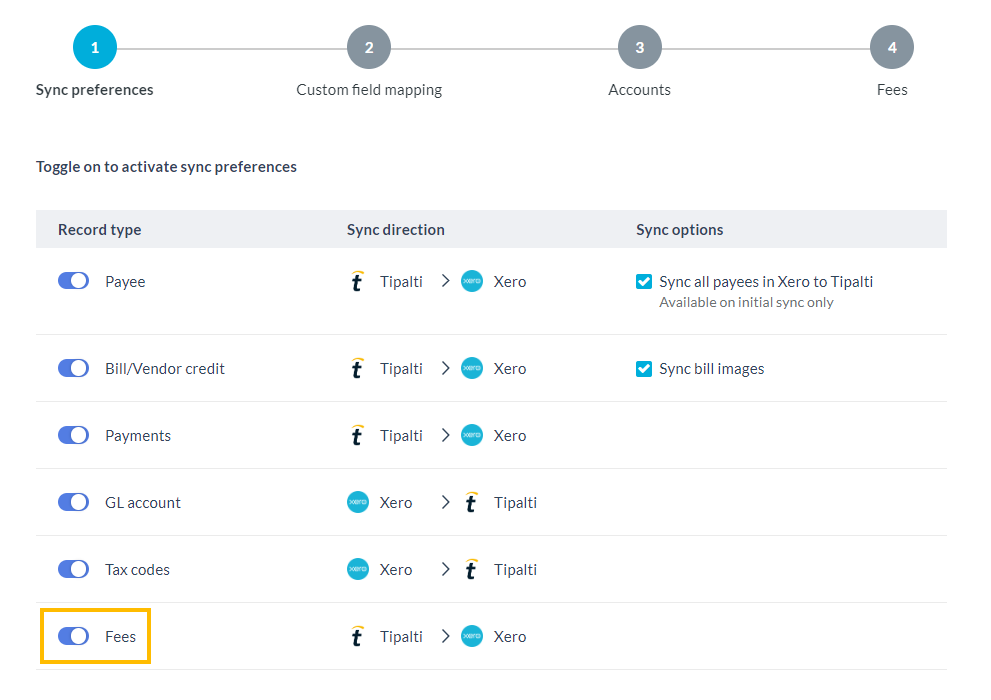Select the Tipalti icon in the Tax codes row
This screenshot has height=700, width=991.
click(x=470, y=569)
